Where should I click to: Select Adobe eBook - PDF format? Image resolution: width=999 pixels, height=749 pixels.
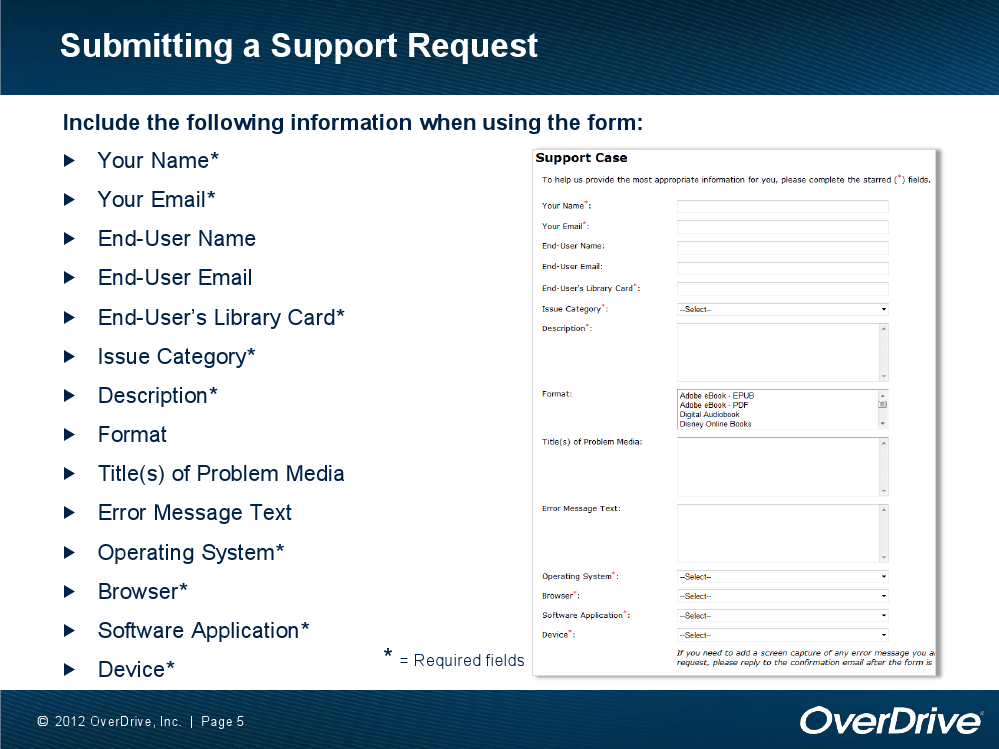click(714, 405)
